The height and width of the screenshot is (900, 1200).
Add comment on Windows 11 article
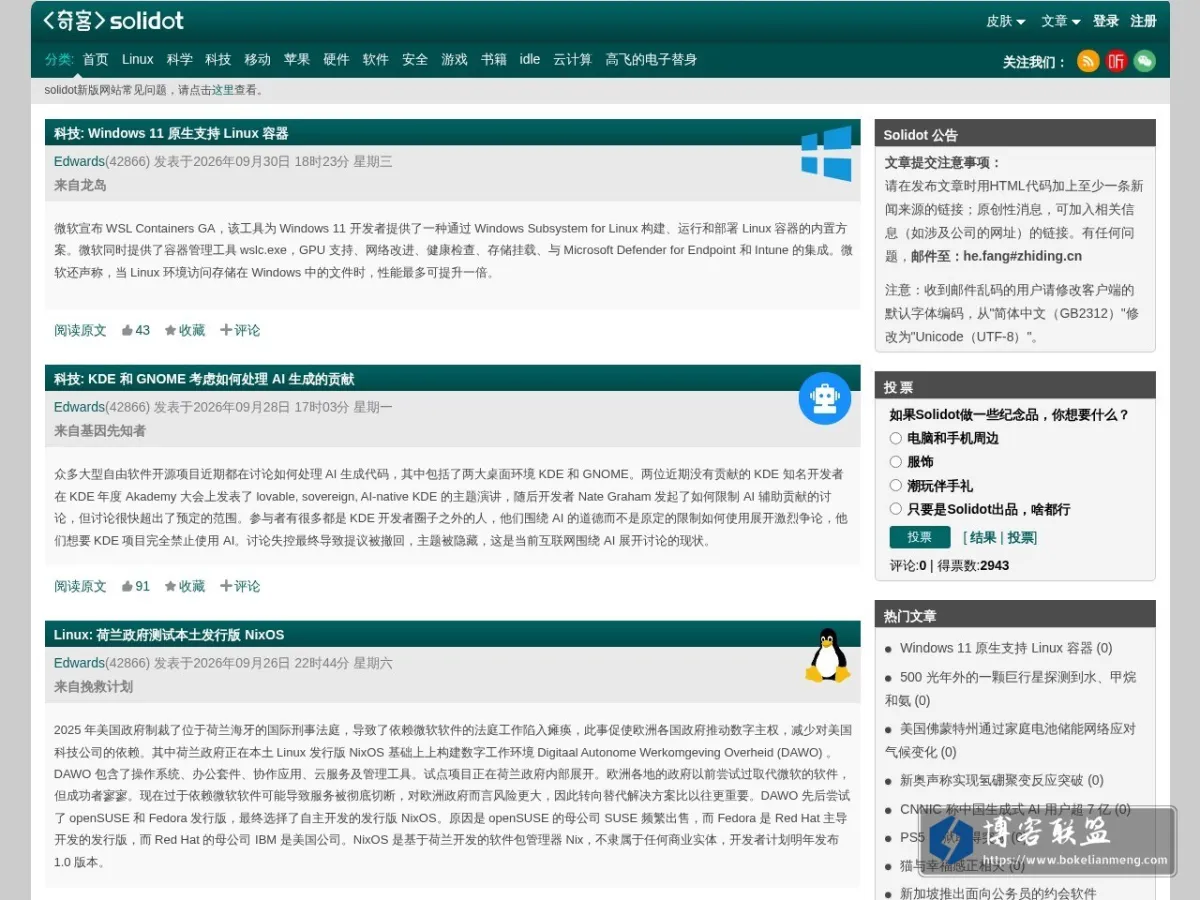(240, 330)
